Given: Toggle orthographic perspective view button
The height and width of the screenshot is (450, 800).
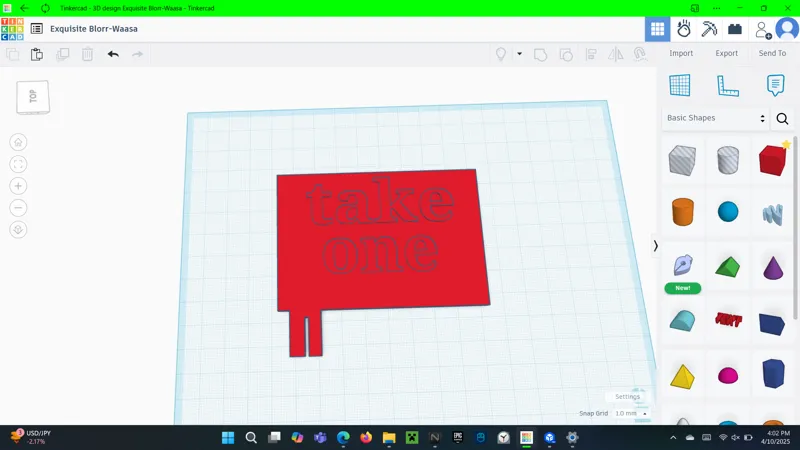Looking at the screenshot, I should tap(18, 230).
